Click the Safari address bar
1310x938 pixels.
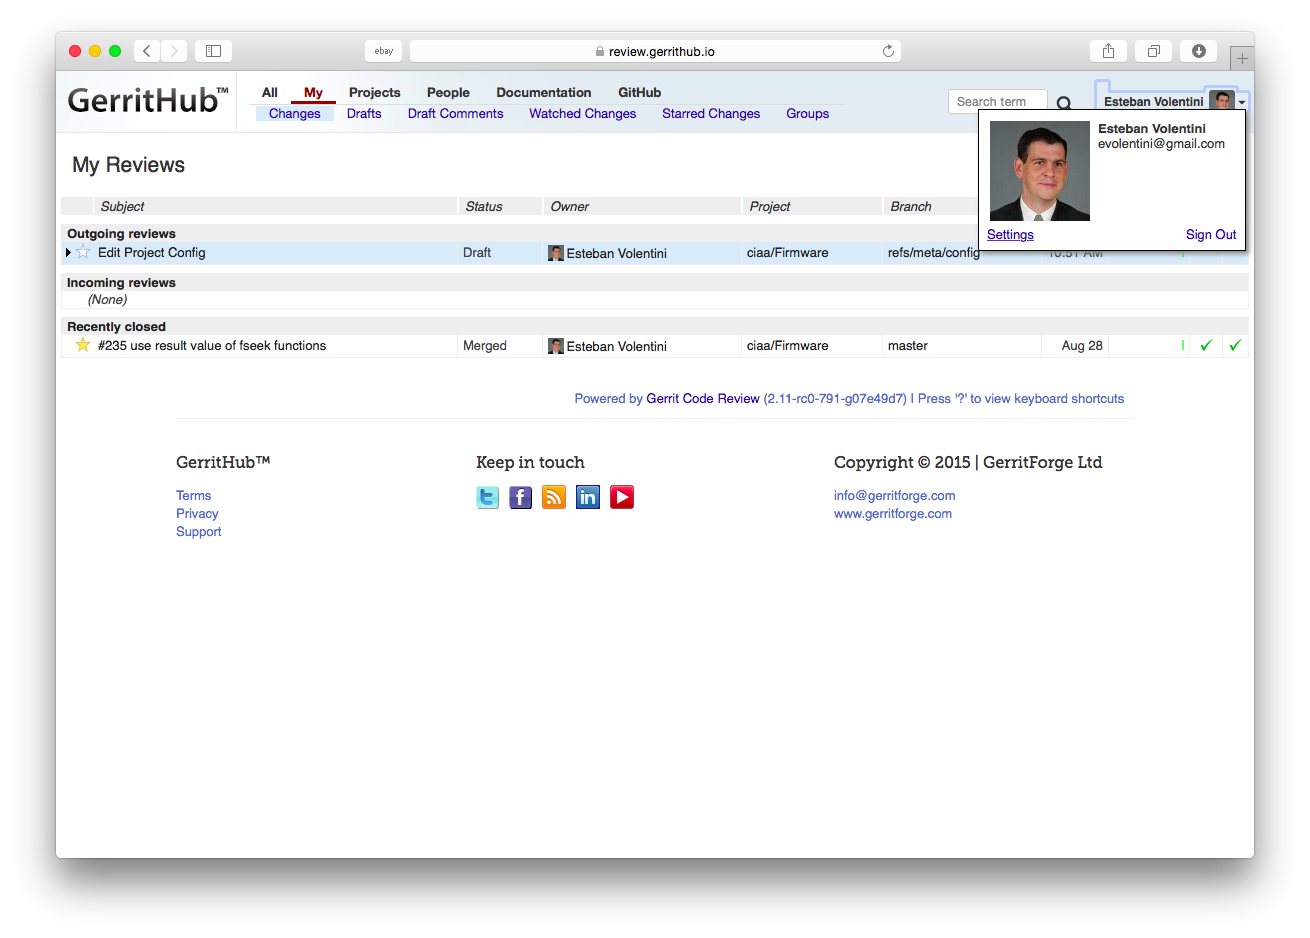point(655,51)
